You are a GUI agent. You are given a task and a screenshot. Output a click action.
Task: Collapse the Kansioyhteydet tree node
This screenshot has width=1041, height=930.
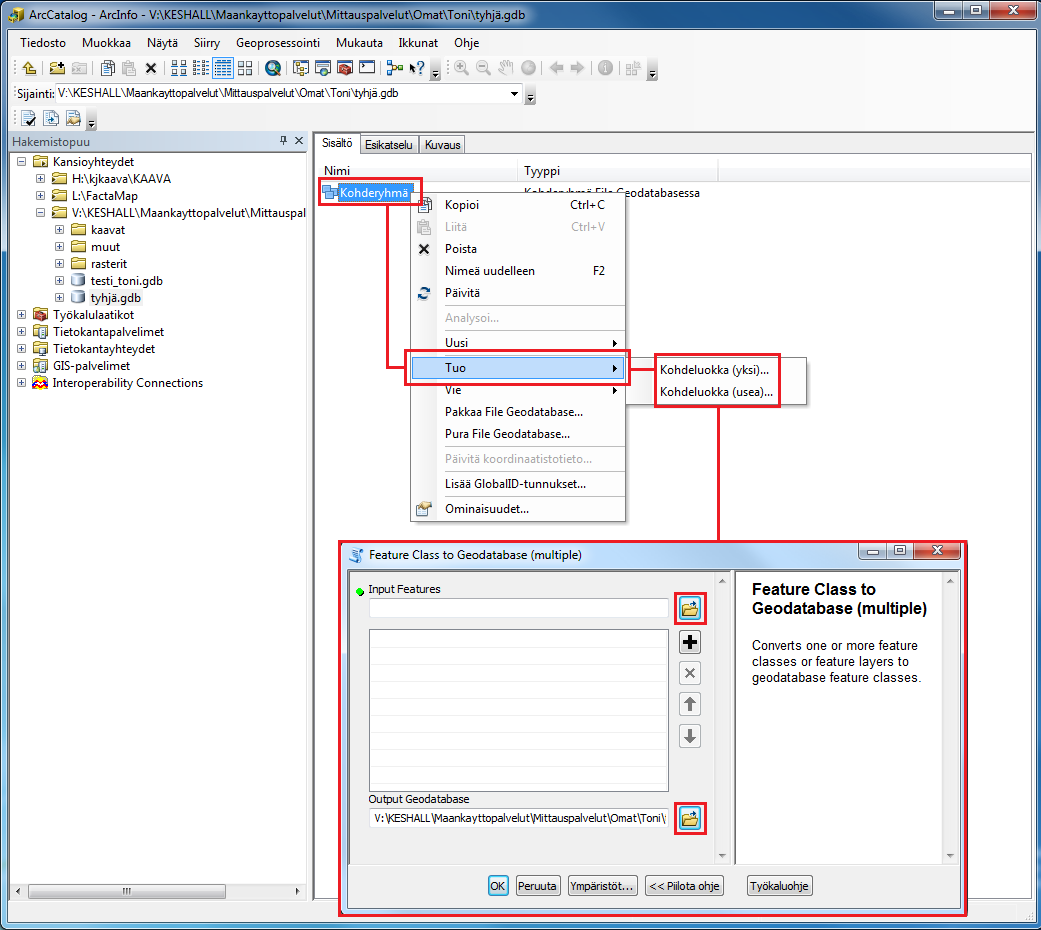[21, 161]
